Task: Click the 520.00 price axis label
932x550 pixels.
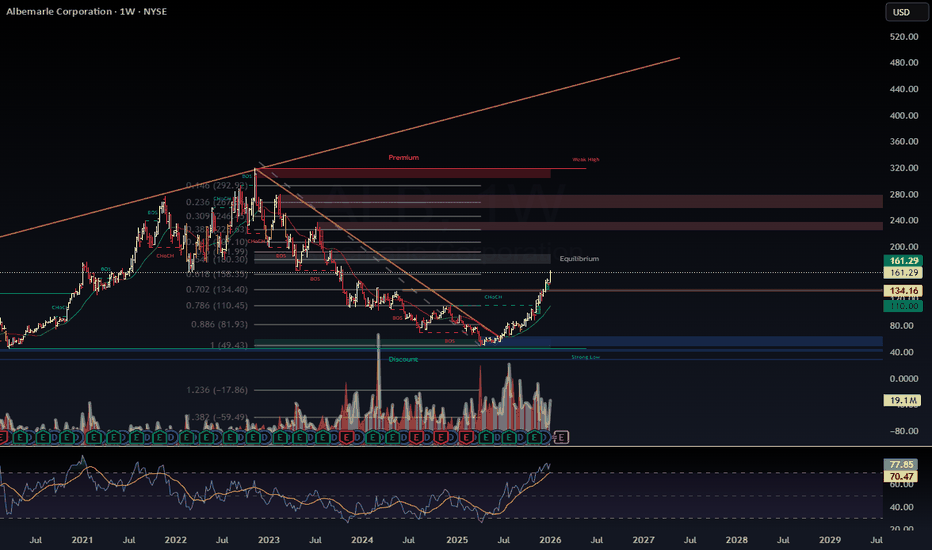Action: coord(904,37)
